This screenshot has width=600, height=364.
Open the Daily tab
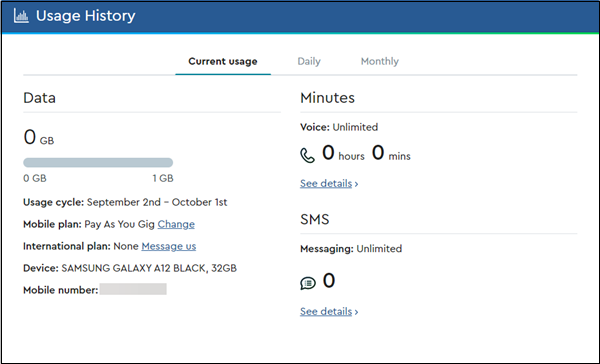[309, 61]
